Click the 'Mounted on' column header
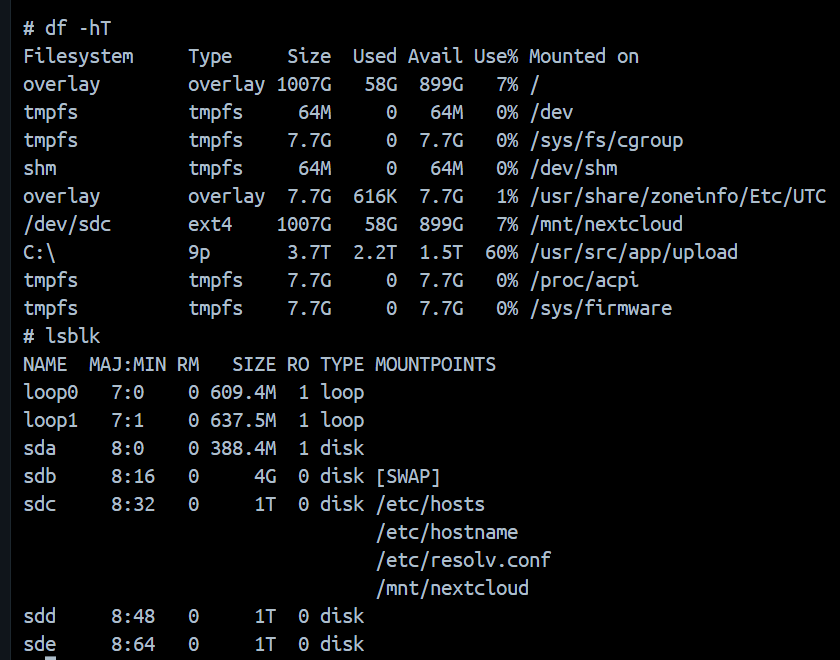The height and width of the screenshot is (660, 840). pyautogui.click(x=584, y=56)
